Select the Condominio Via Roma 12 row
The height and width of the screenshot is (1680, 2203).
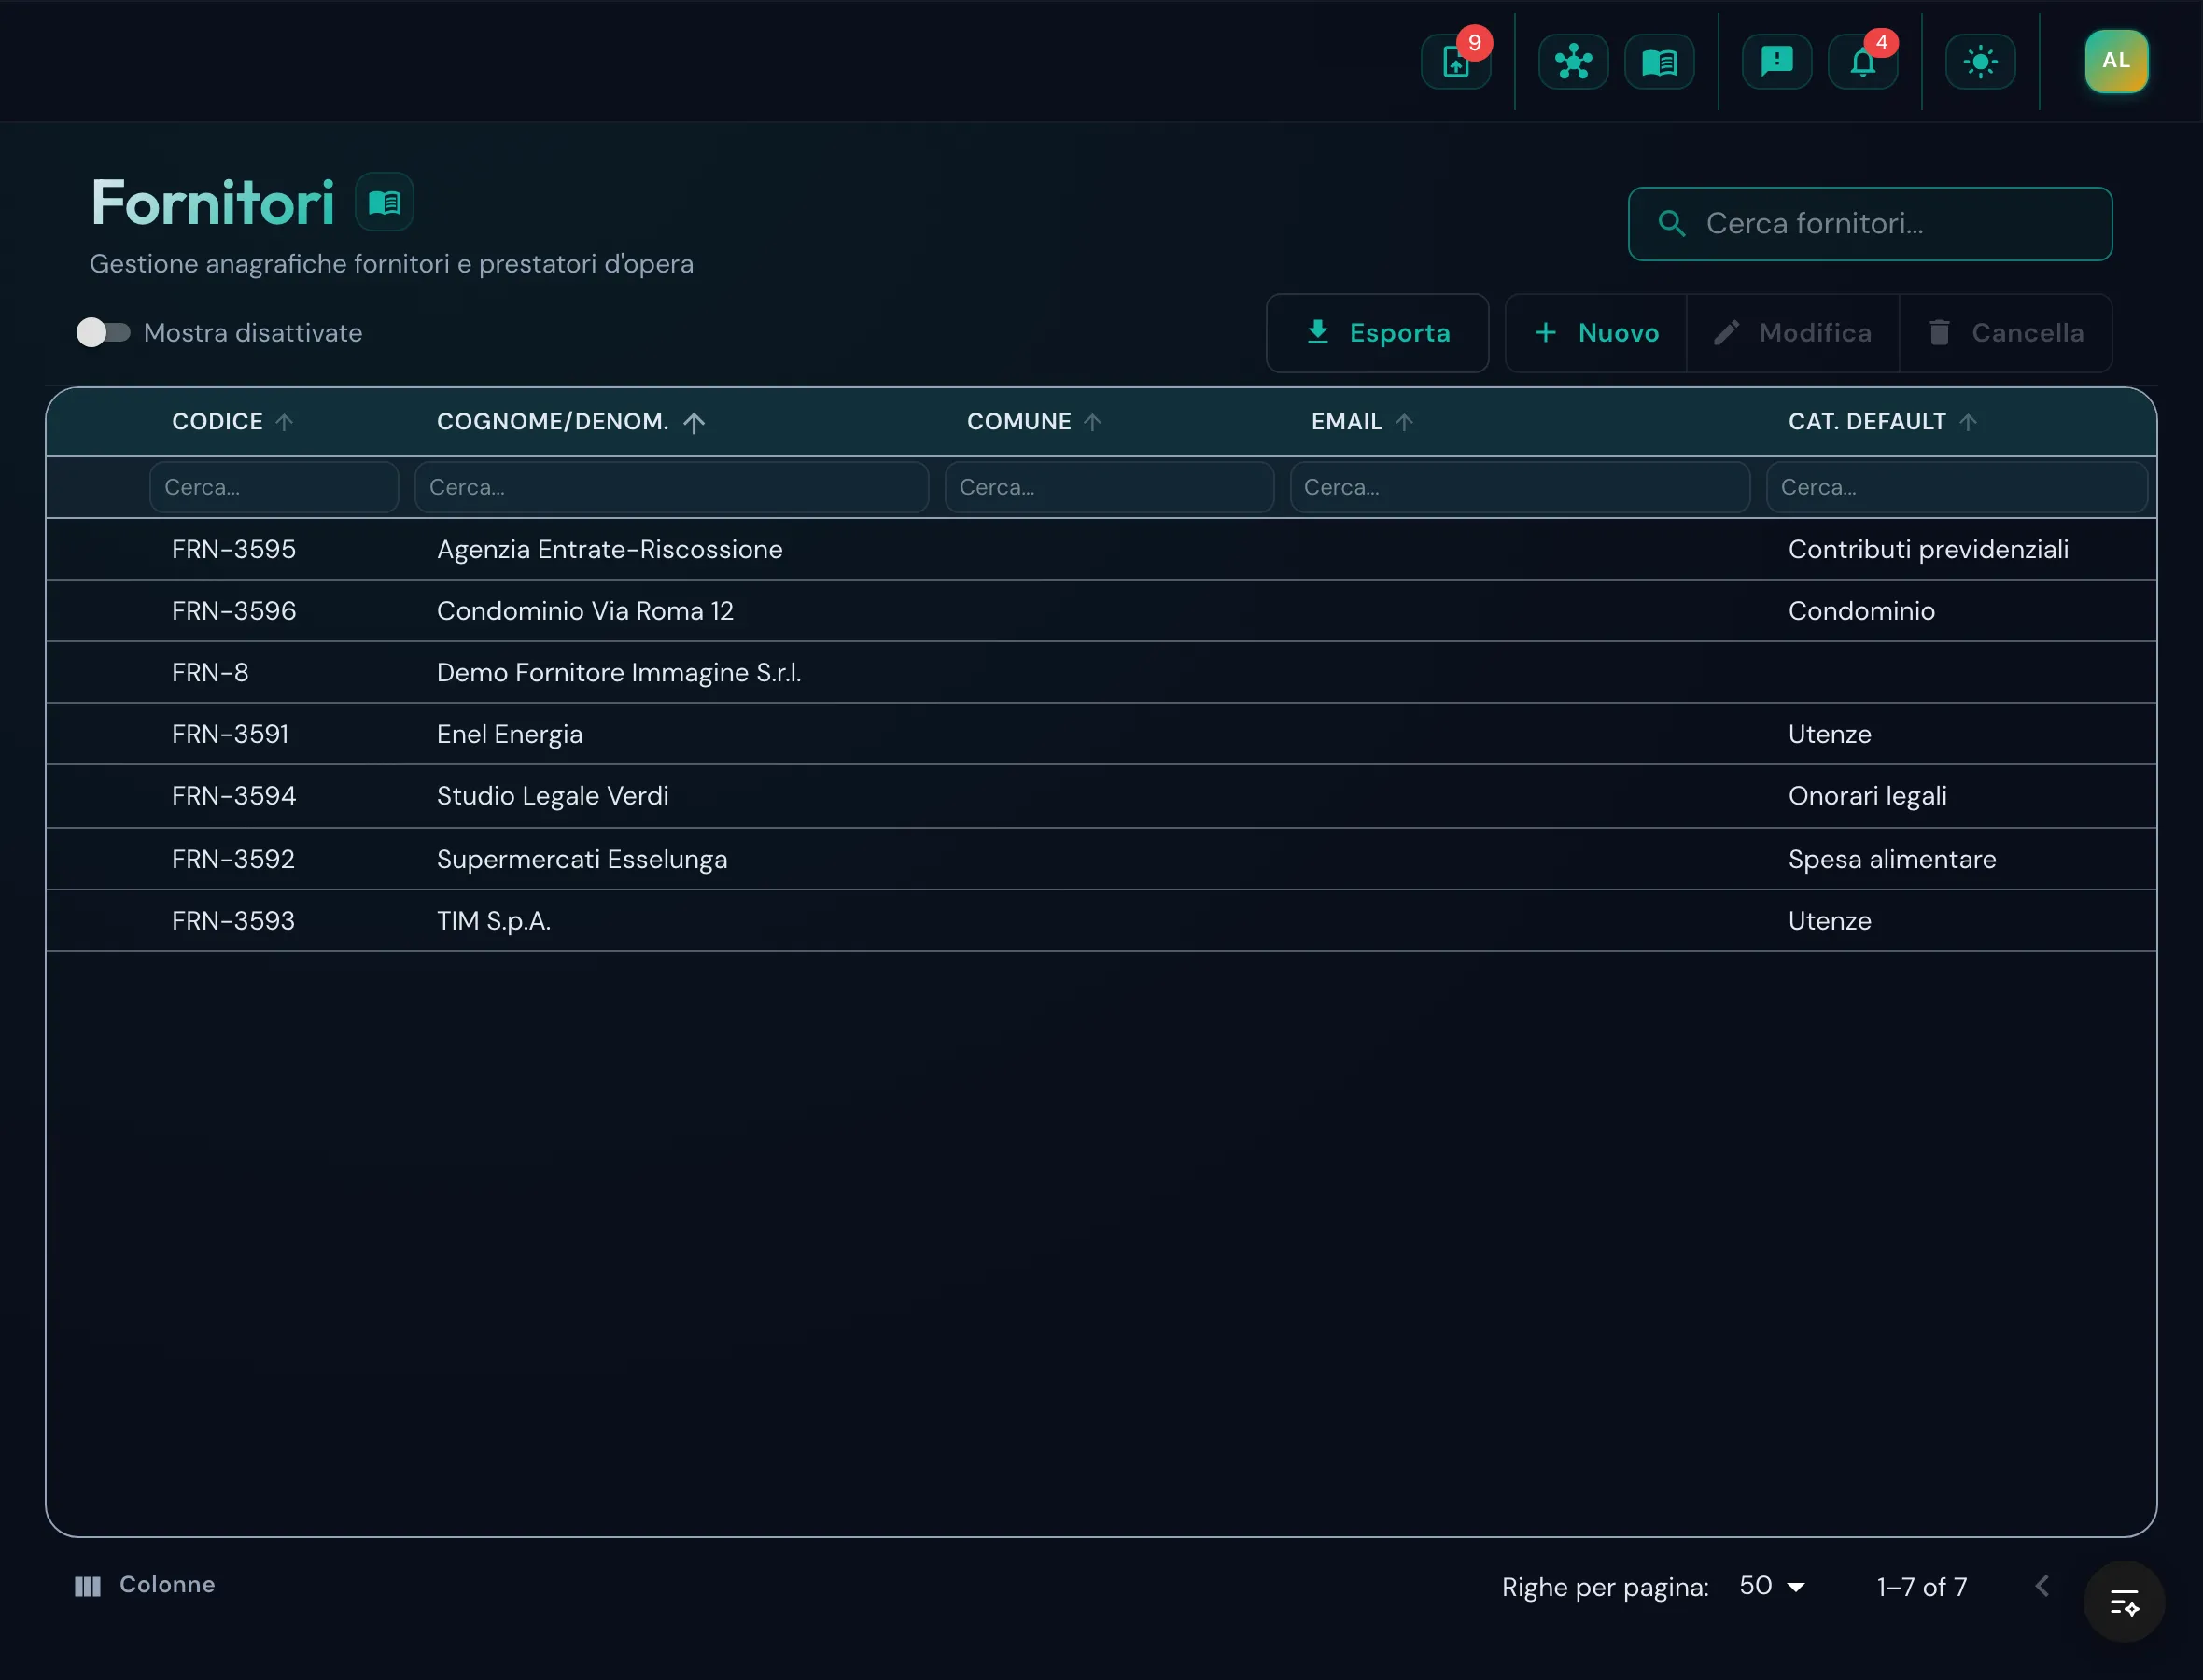1101,611
